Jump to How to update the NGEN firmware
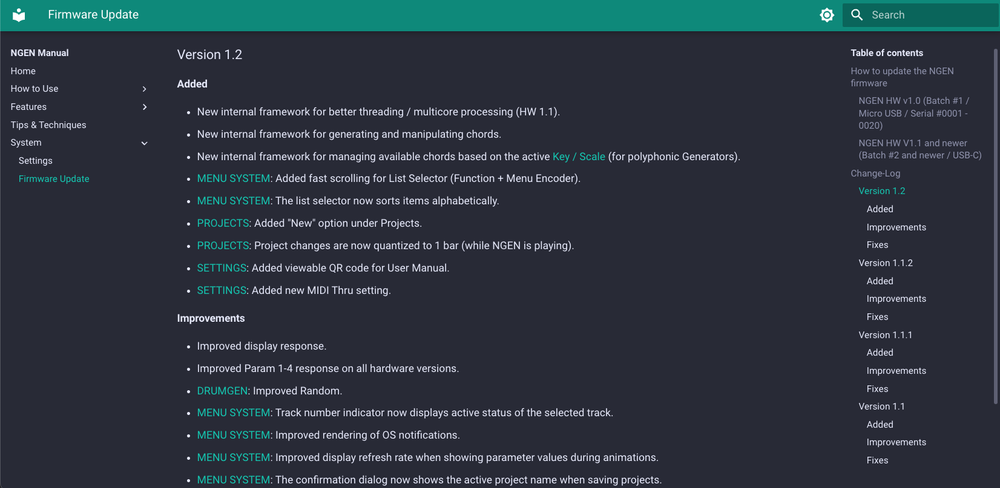The width and height of the screenshot is (1000, 488). (x=902, y=77)
